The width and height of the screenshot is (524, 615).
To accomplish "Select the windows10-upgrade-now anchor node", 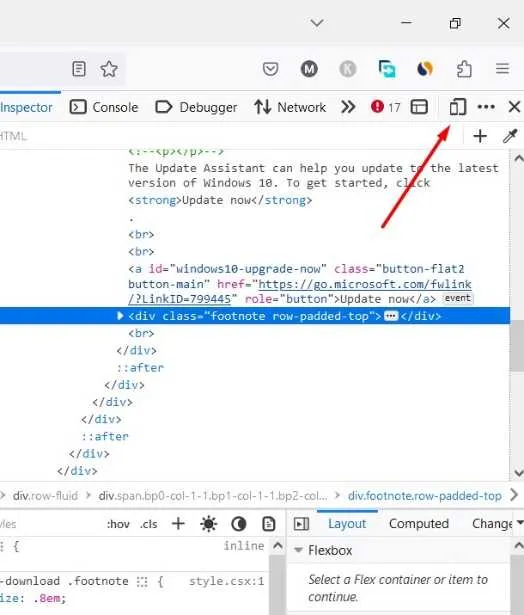I will pyautogui.click(x=300, y=284).
